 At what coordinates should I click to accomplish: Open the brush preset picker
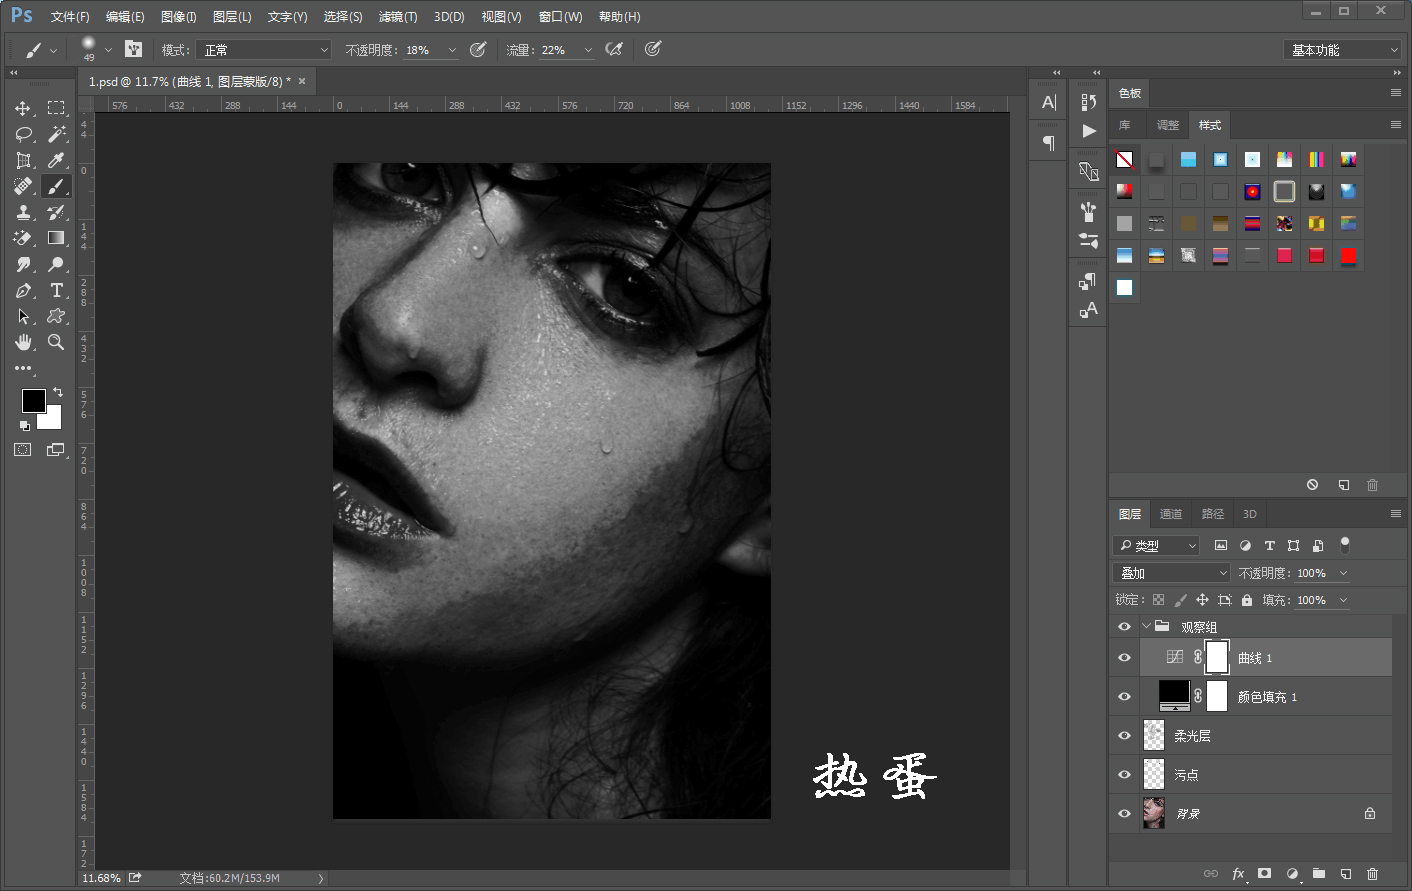[96, 49]
